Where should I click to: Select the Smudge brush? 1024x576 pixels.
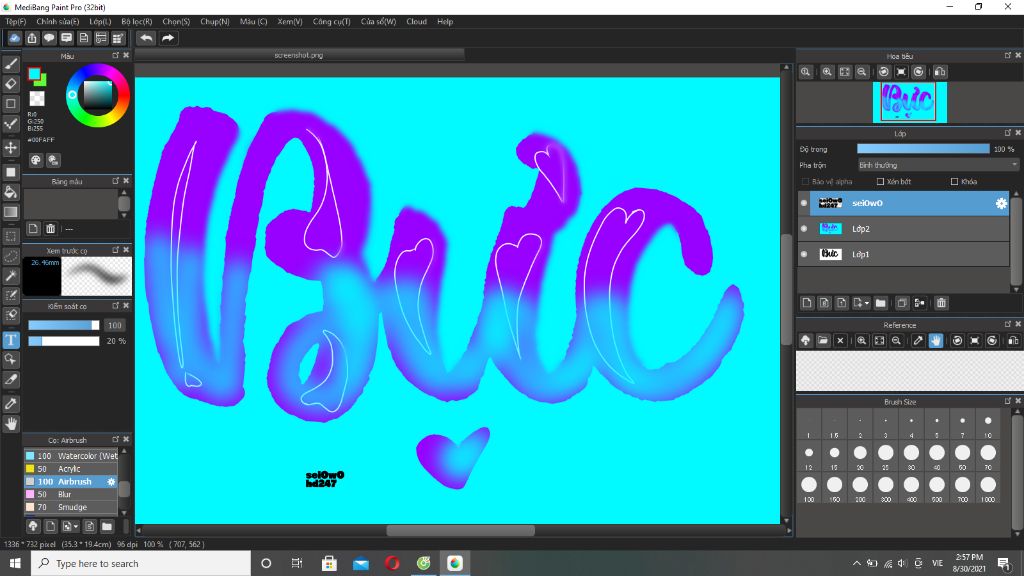(x=71, y=507)
